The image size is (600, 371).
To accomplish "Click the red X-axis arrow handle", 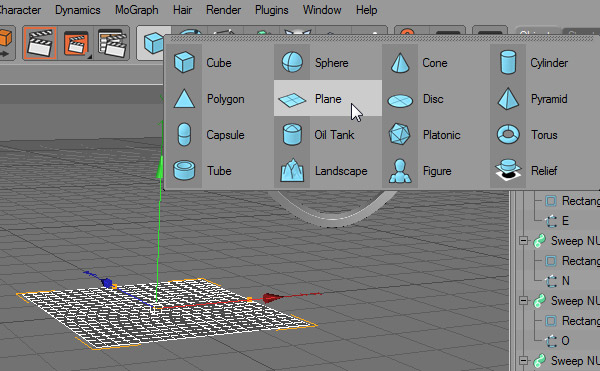I will click(272, 298).
